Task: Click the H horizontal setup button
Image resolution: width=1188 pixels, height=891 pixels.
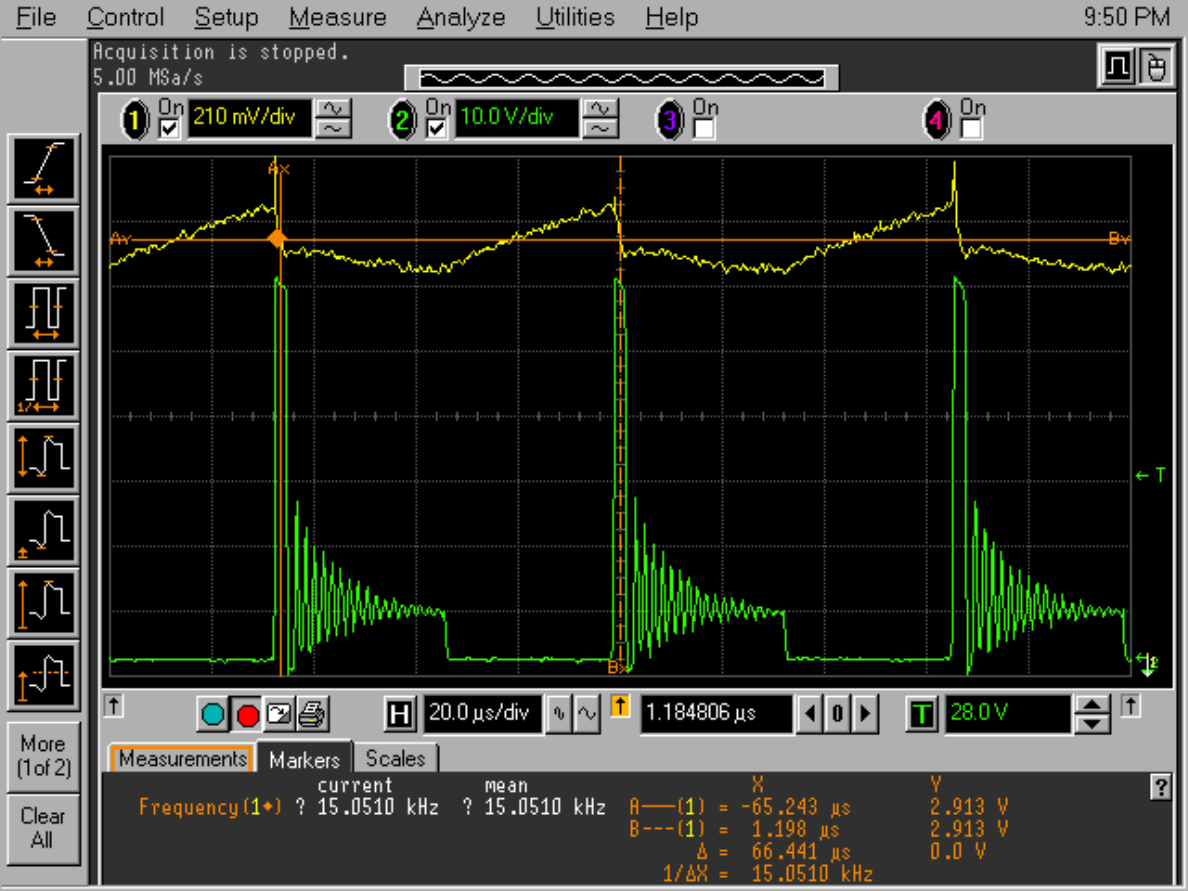Action: click(399, 714)
